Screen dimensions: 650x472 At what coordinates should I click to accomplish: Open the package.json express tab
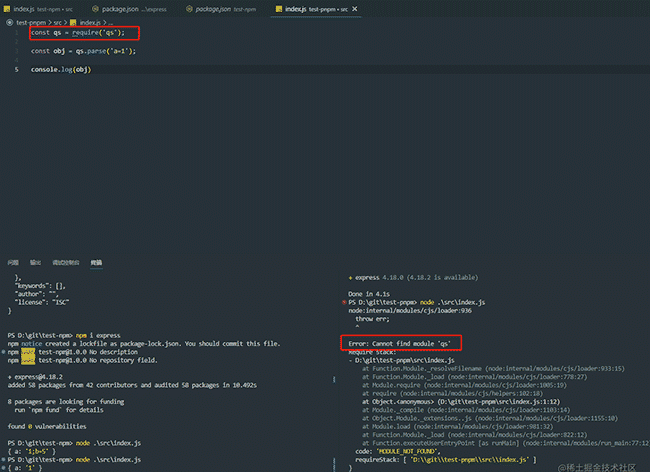pos(129,9)
